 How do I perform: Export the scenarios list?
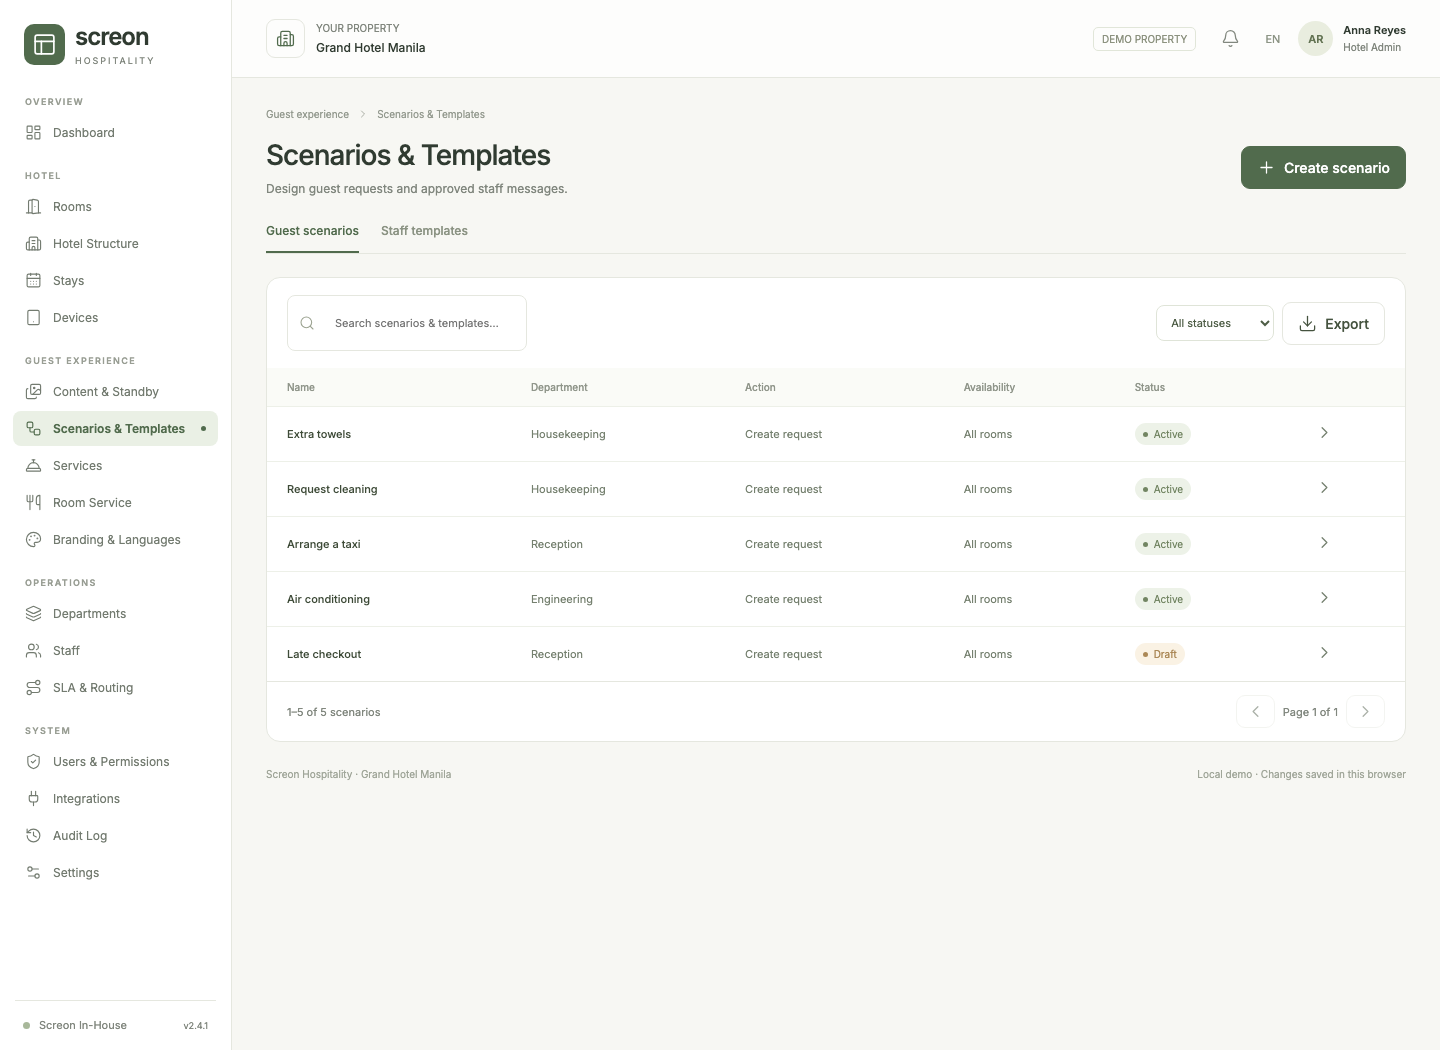click(1333, 324)
